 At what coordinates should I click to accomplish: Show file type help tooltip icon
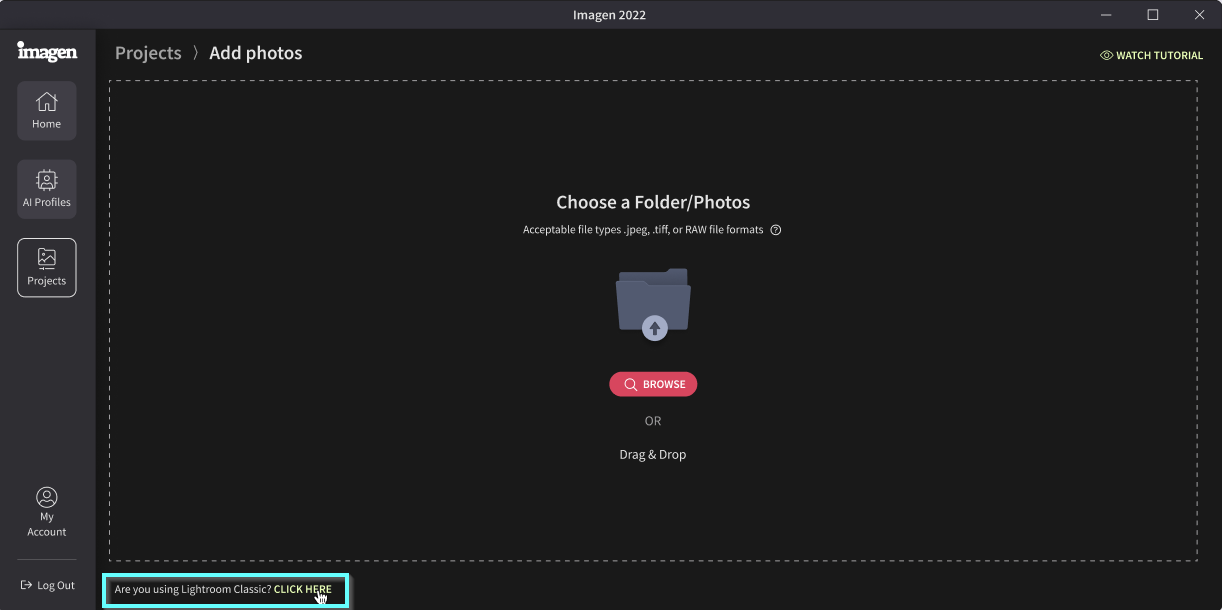click(x=776, y=230)
